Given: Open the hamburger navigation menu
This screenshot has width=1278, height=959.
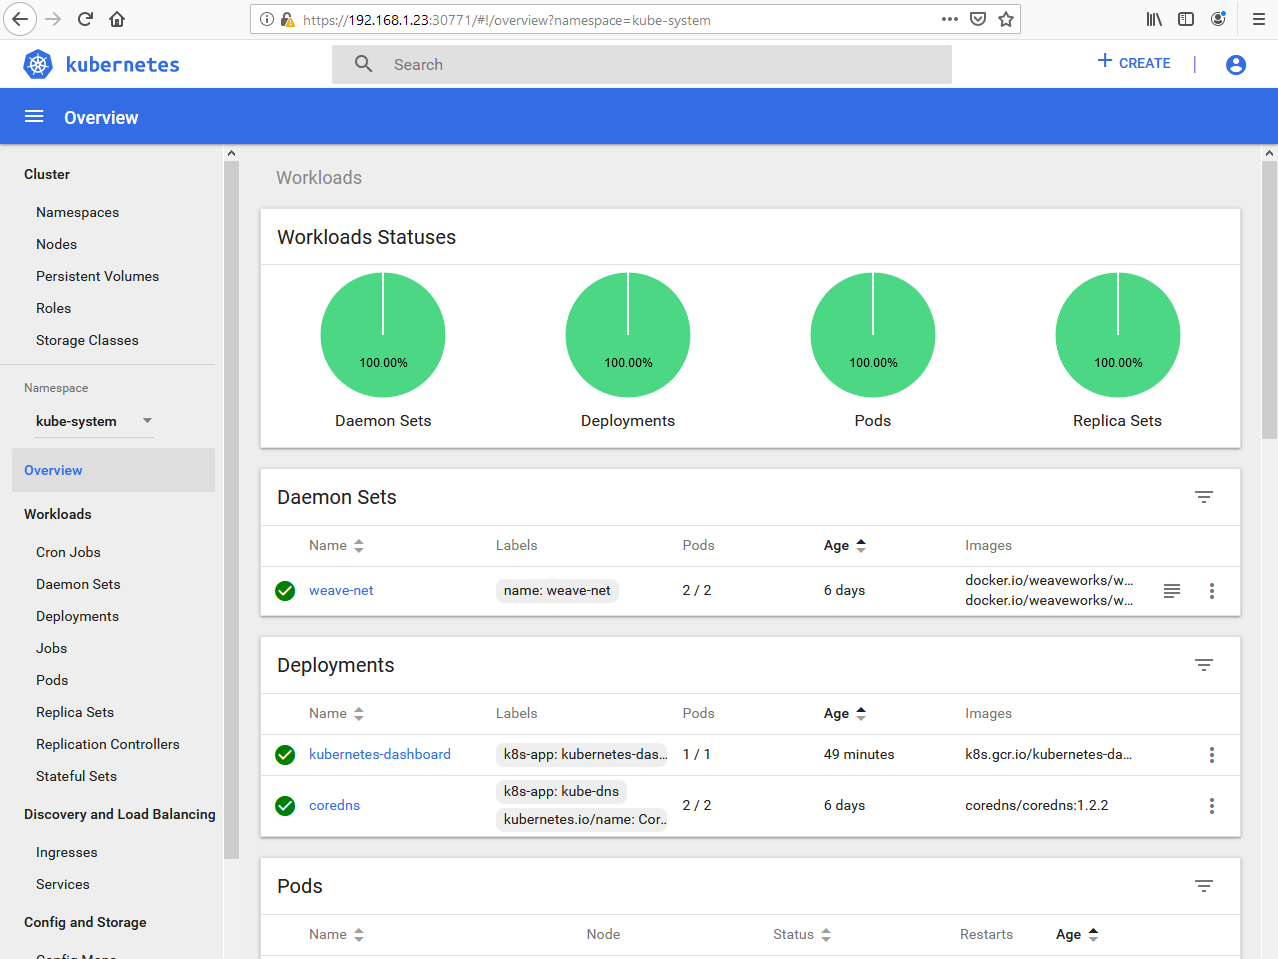Looking at the screenshot, I should coord(34,117).
